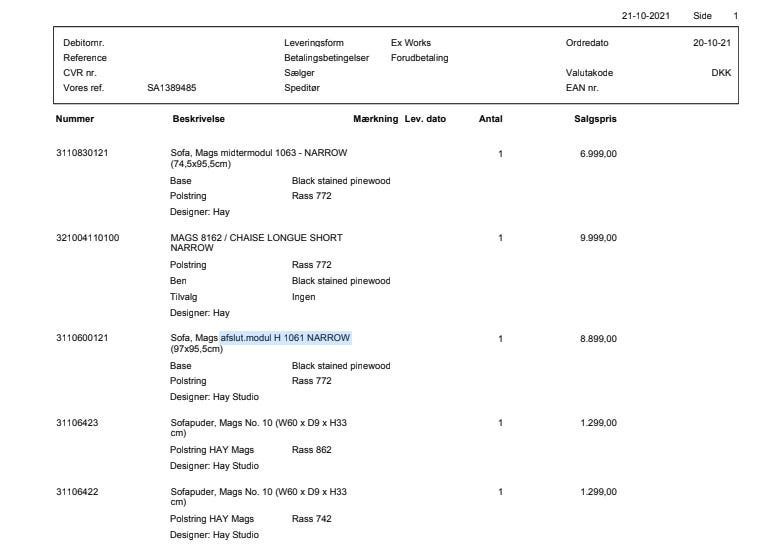
Task: Click the upholstery value "Rass 742"
Action: 311,519
